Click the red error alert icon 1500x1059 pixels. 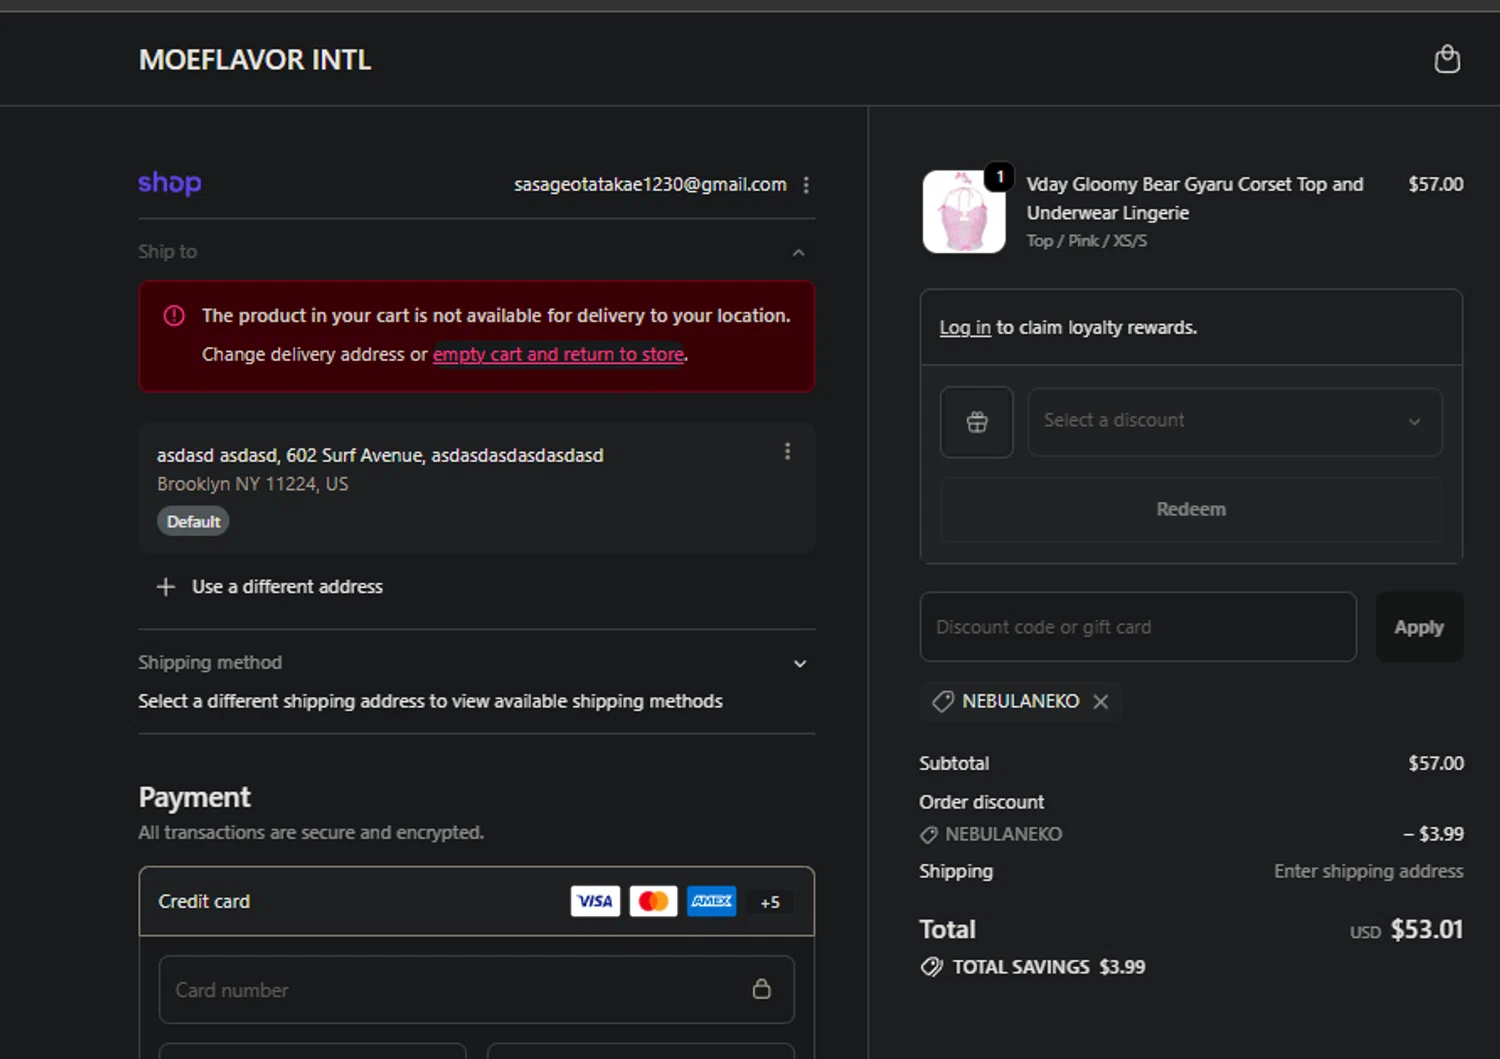coord(174,316)
